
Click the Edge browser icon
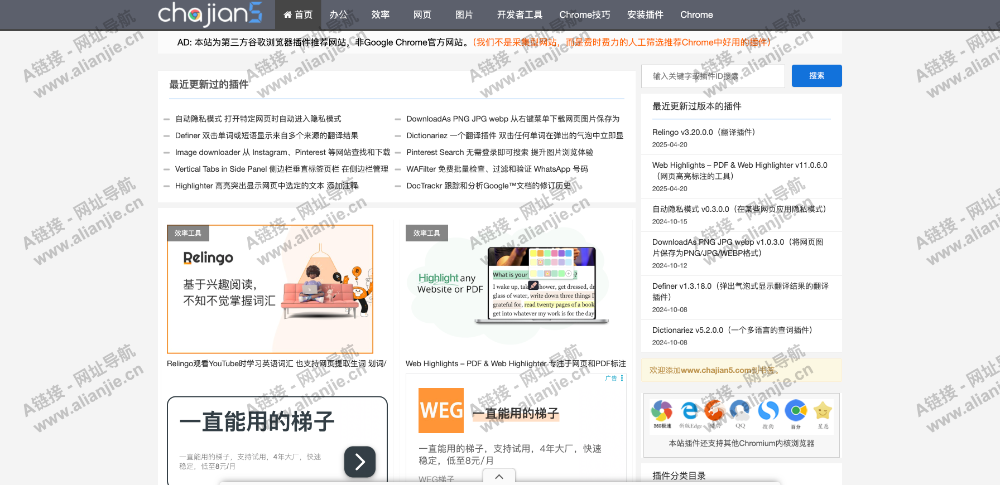(689, 410)
